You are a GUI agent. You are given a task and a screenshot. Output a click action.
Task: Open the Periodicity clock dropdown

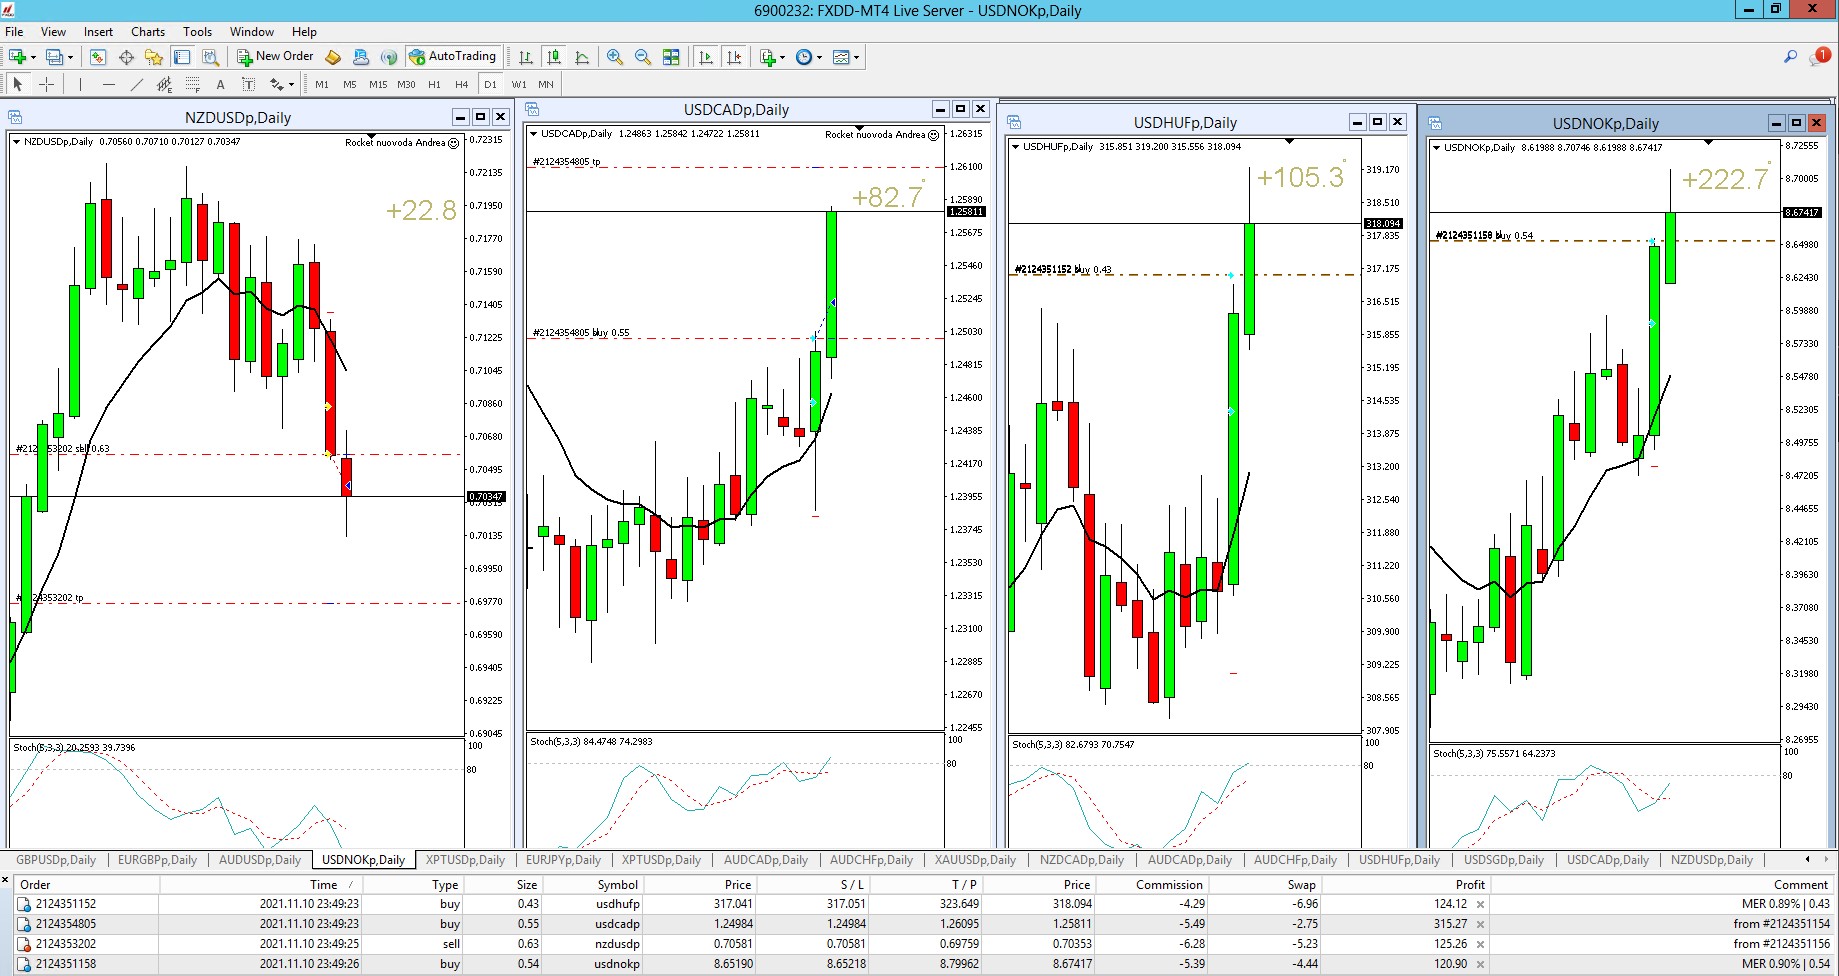point(808,57)
